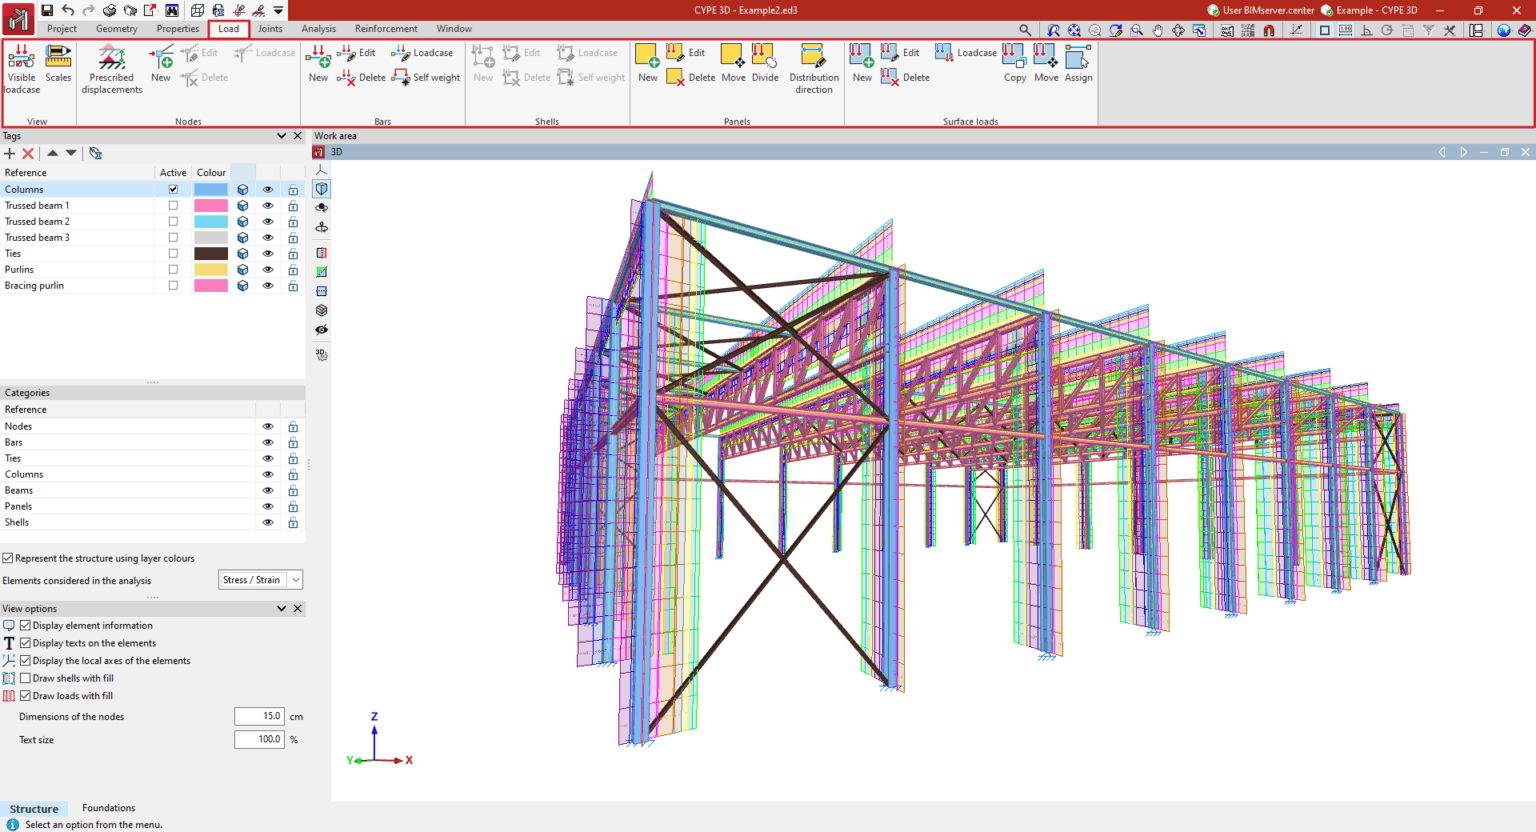Collapse the Tags panel with its chevron
The width and height of the screenshot is (1536, 832).
pyautogui.click(x=281, y=135)
